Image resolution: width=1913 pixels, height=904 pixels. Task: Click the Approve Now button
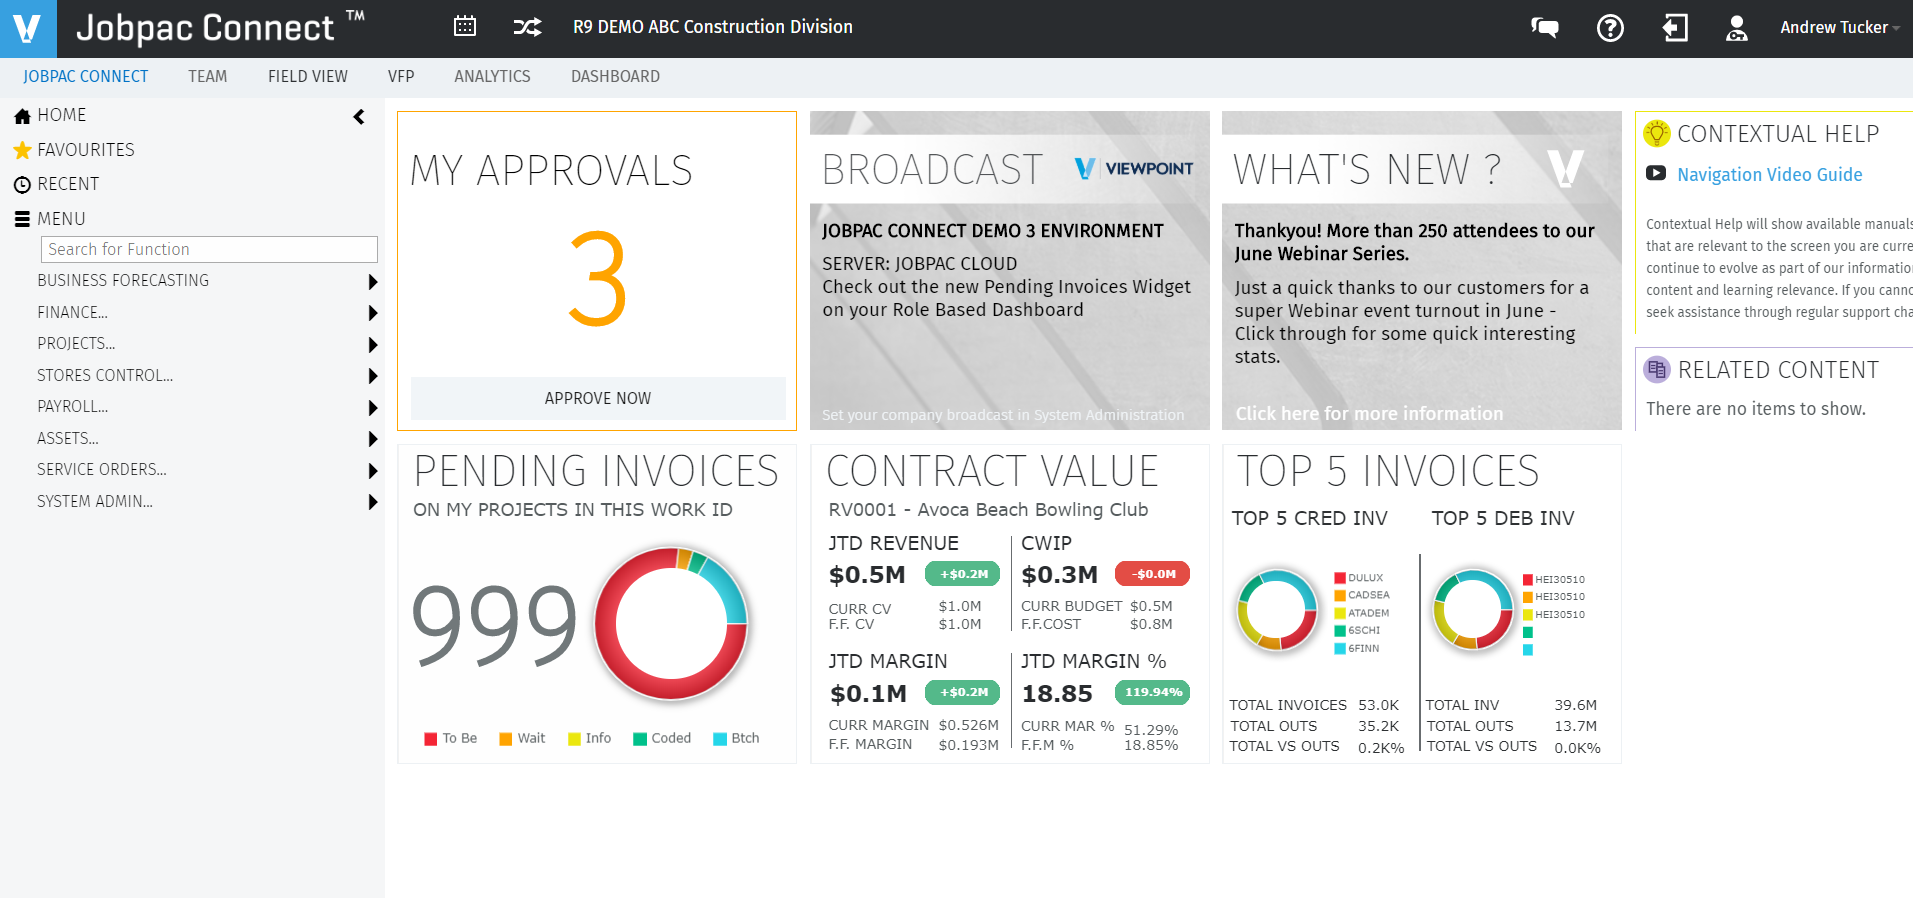[x=596, y=398]
